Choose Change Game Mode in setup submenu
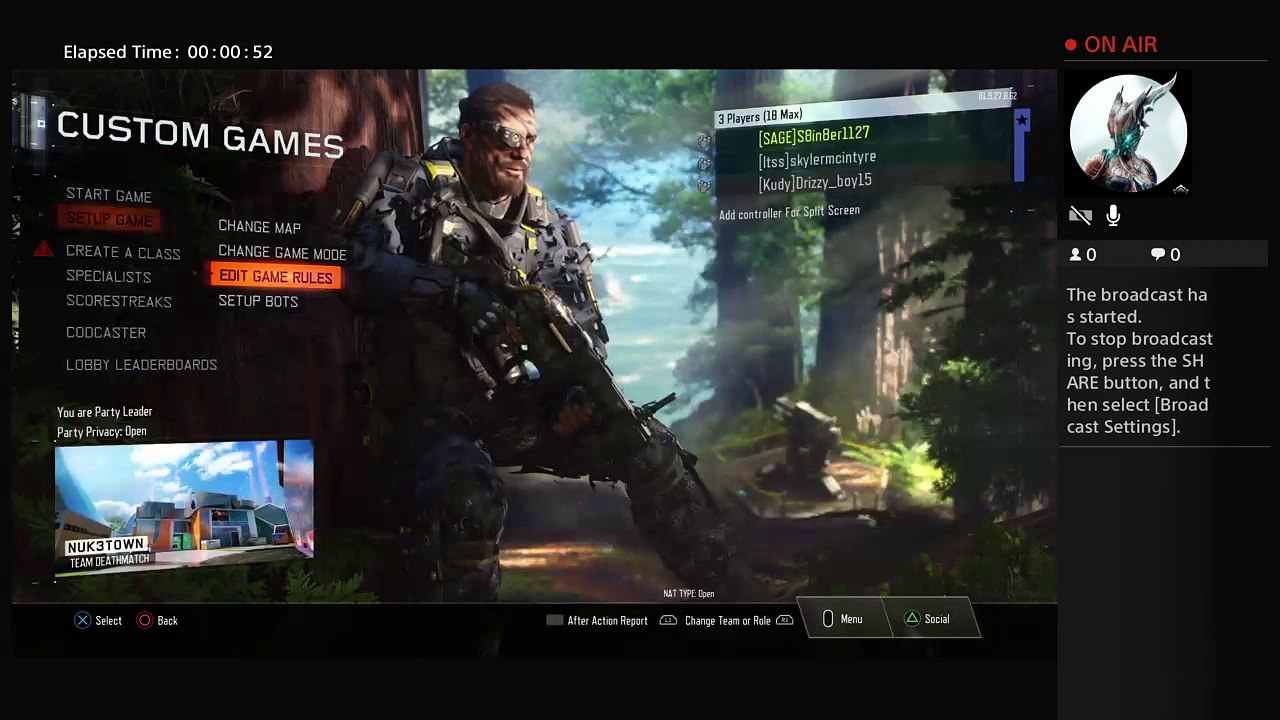The image size is (1280, 720). [283, 253]
